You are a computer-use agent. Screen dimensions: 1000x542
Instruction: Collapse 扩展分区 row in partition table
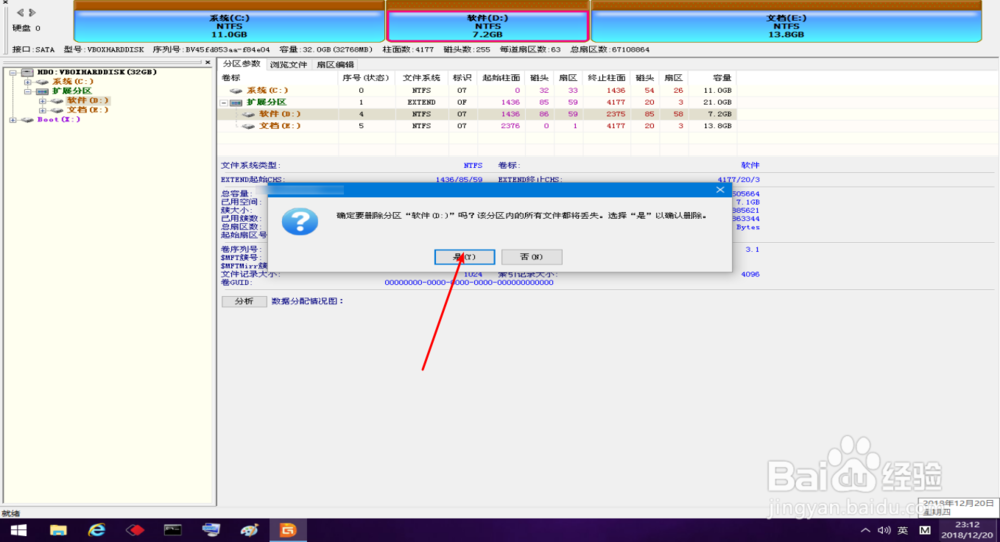tap(224, 103)
